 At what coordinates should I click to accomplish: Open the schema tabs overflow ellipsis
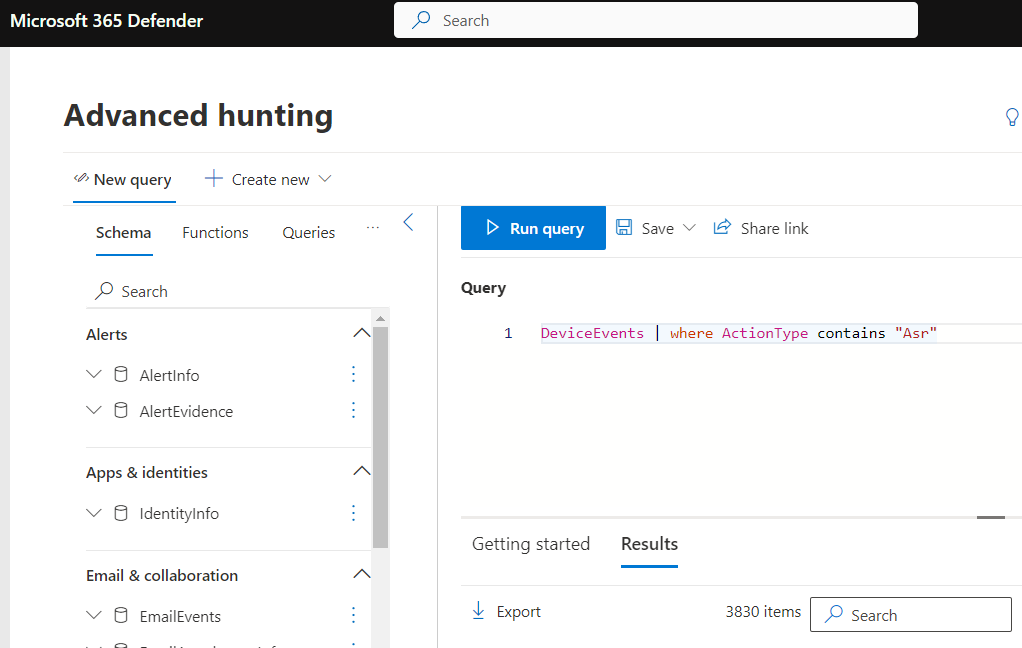(x=373, y=228)
